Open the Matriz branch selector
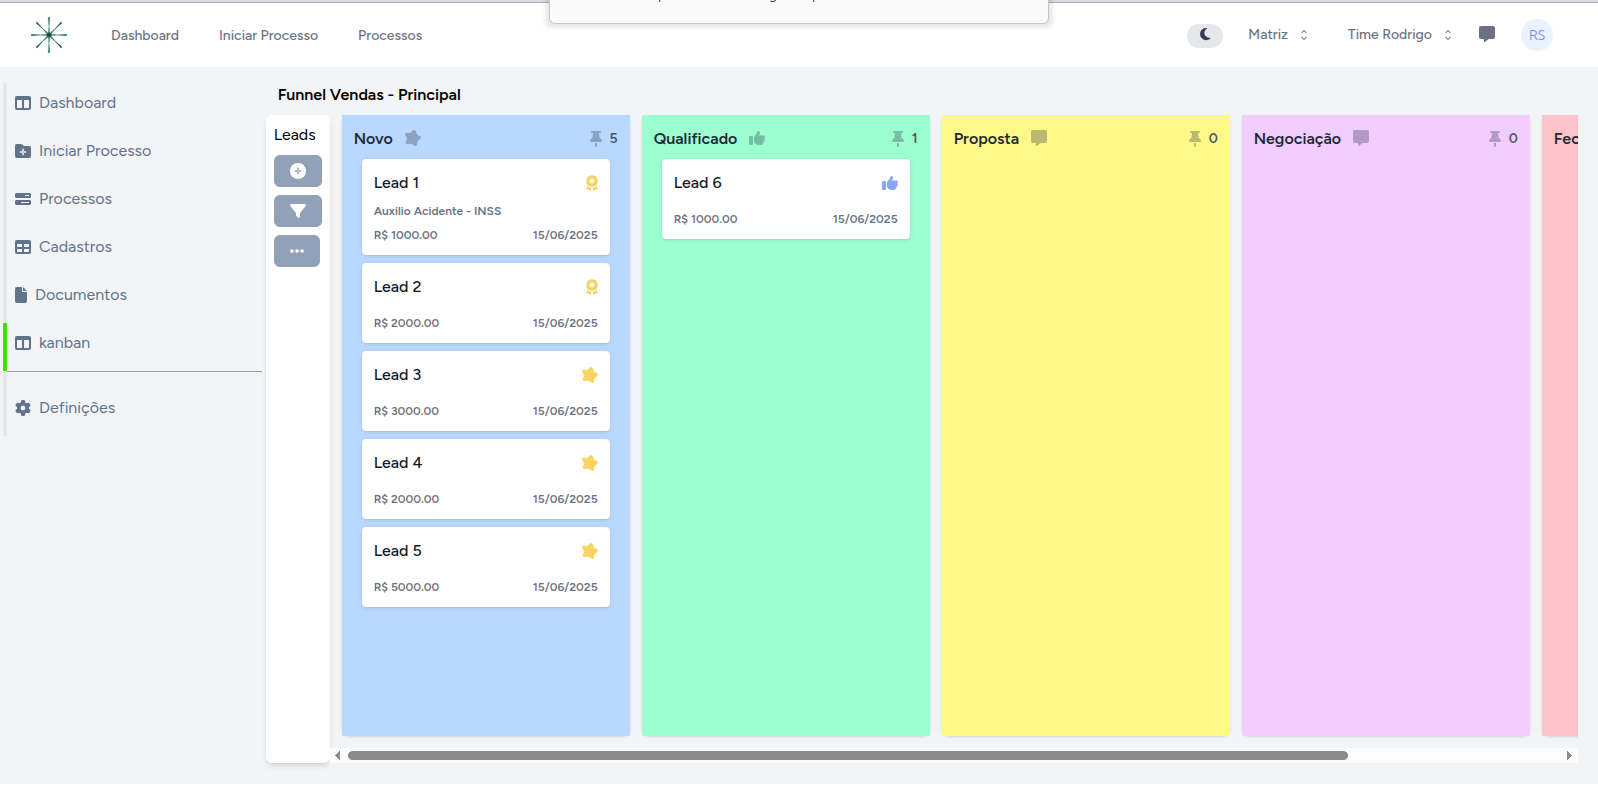1598x785 pixels. pyautogui.click(x=1278, y=35)
